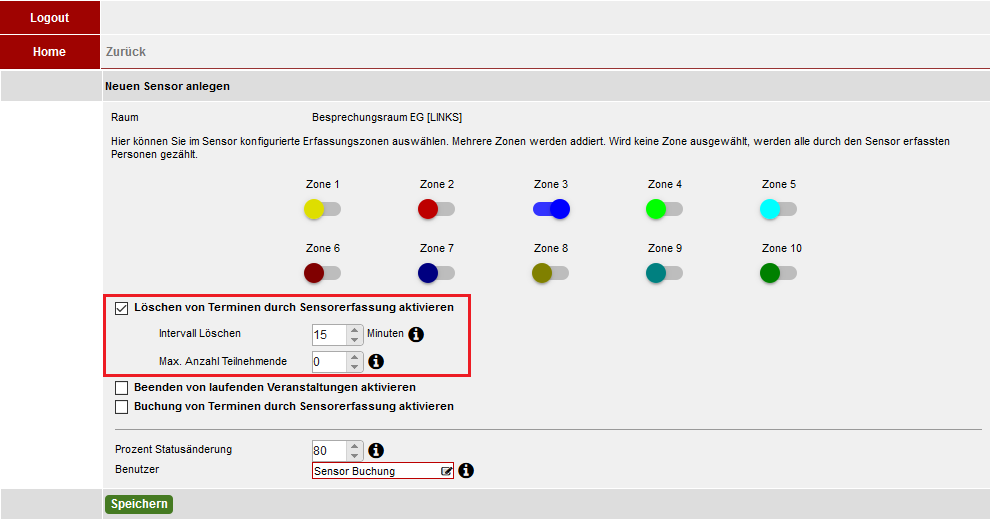Enable Zone 5 cyan switch
The height and width of the screenshot is (520, 991).
tap(778, 209)
